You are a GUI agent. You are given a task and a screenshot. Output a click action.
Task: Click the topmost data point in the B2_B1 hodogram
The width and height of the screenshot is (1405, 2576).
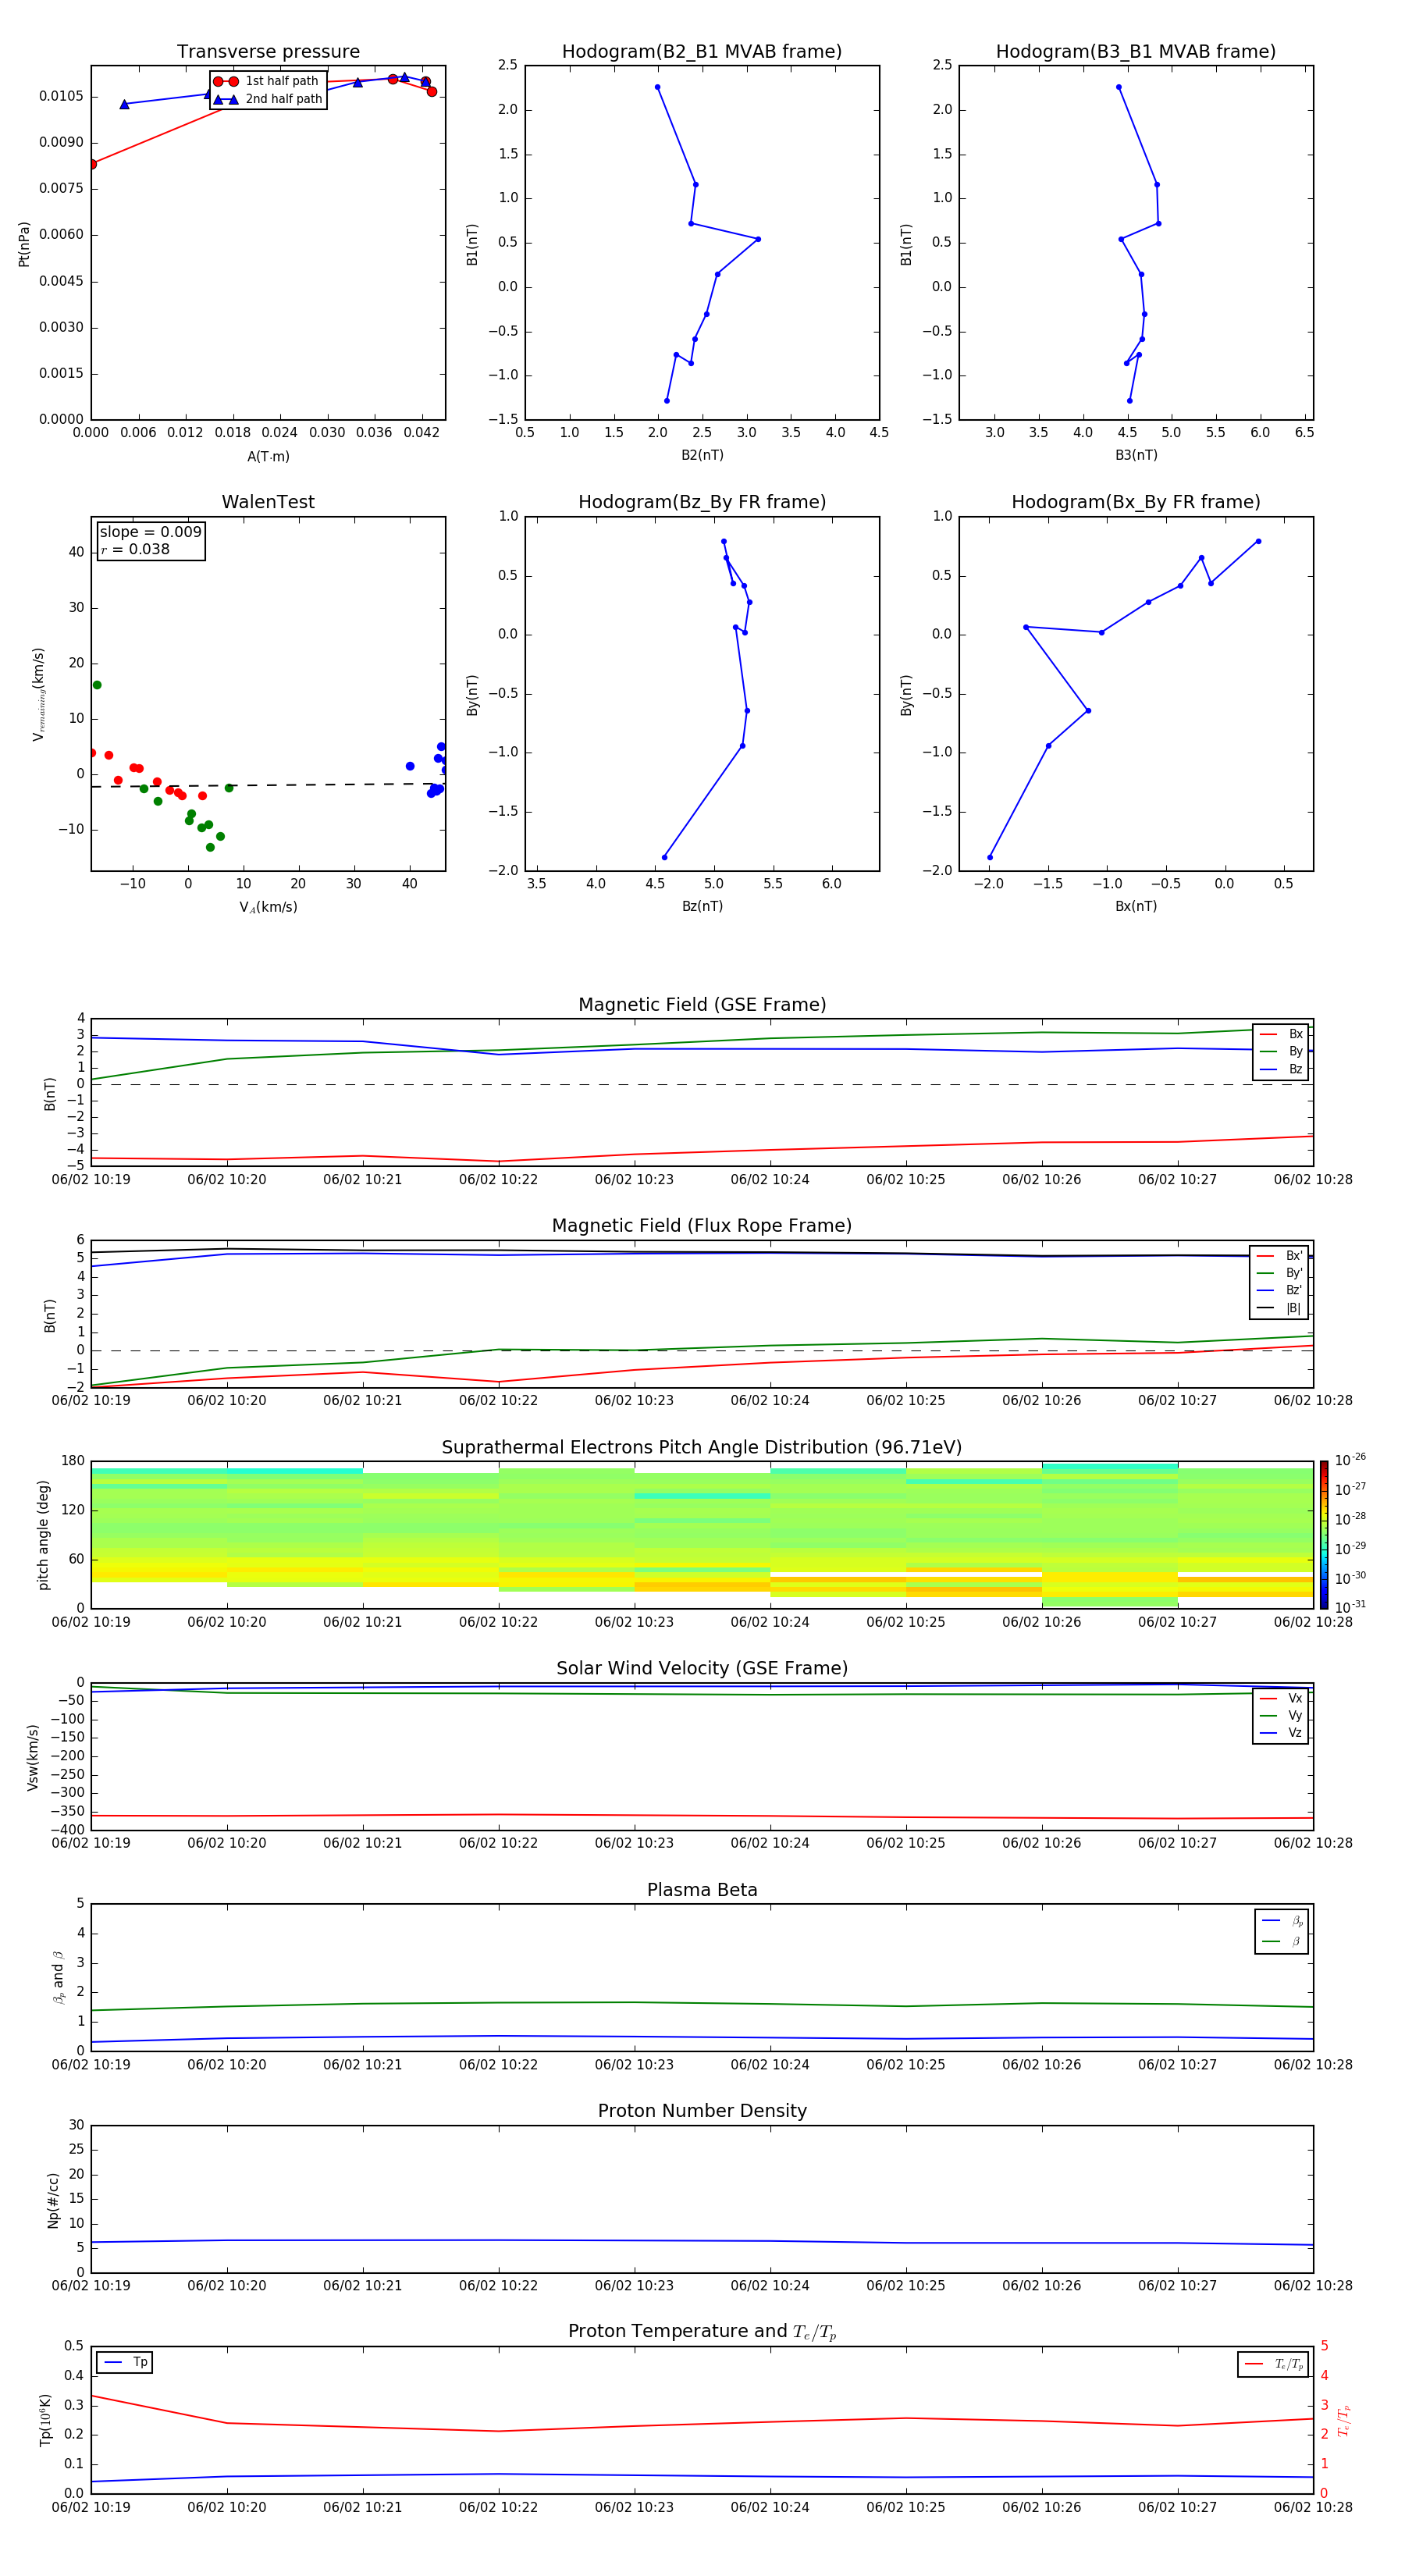(x=657, y=87)
